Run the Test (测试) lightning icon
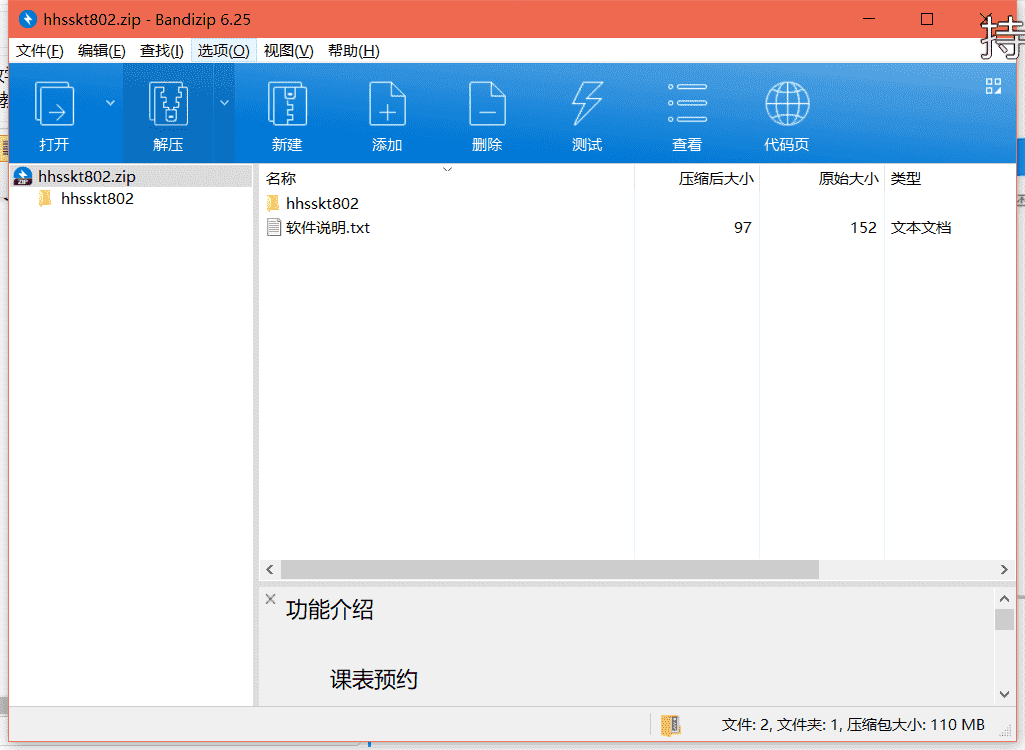 pyautogui.click(x=587, y=103)
